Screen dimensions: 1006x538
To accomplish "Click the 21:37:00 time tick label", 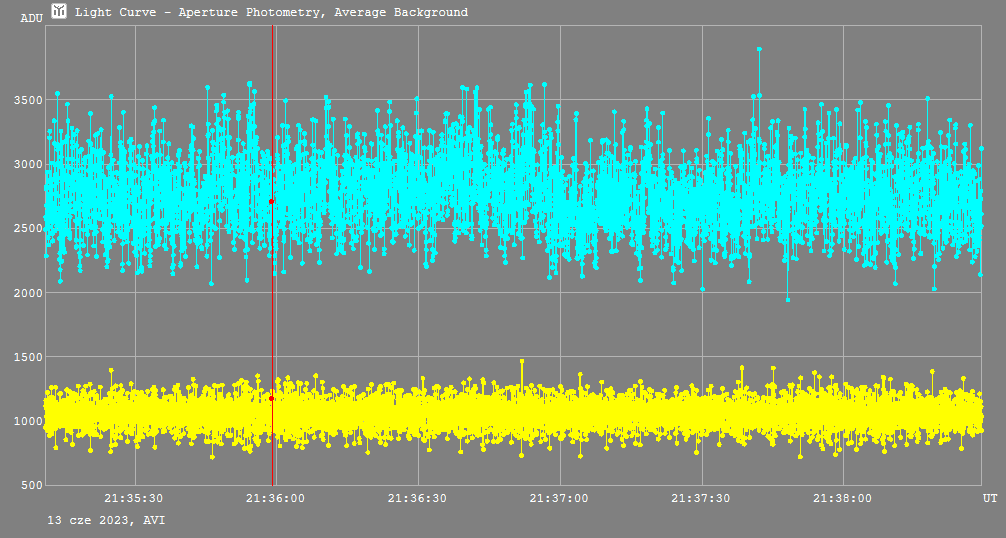I will pyautogui.click(x=559, y=498).
